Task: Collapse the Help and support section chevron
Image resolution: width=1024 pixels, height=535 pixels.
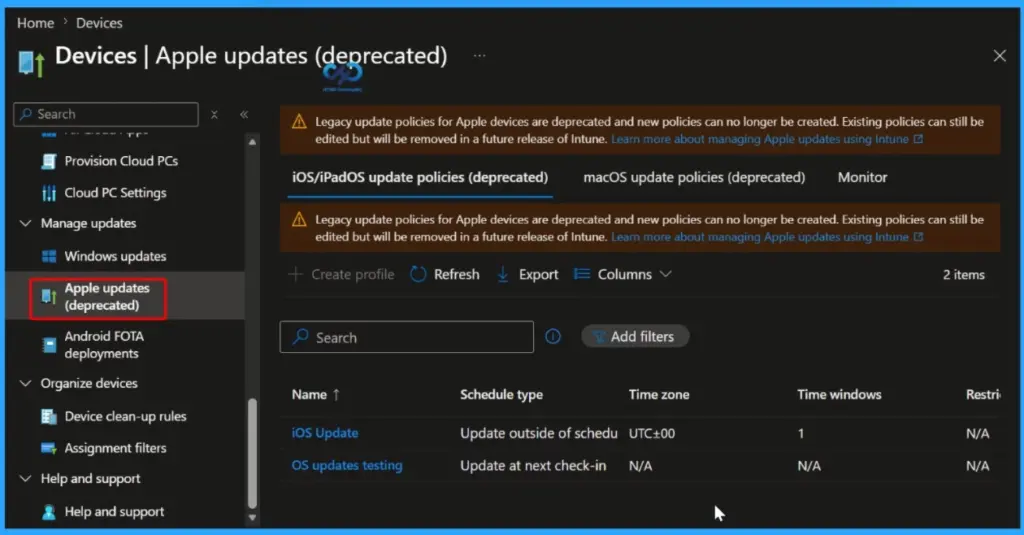Action: pyautogui.click(x=25, y=479)
